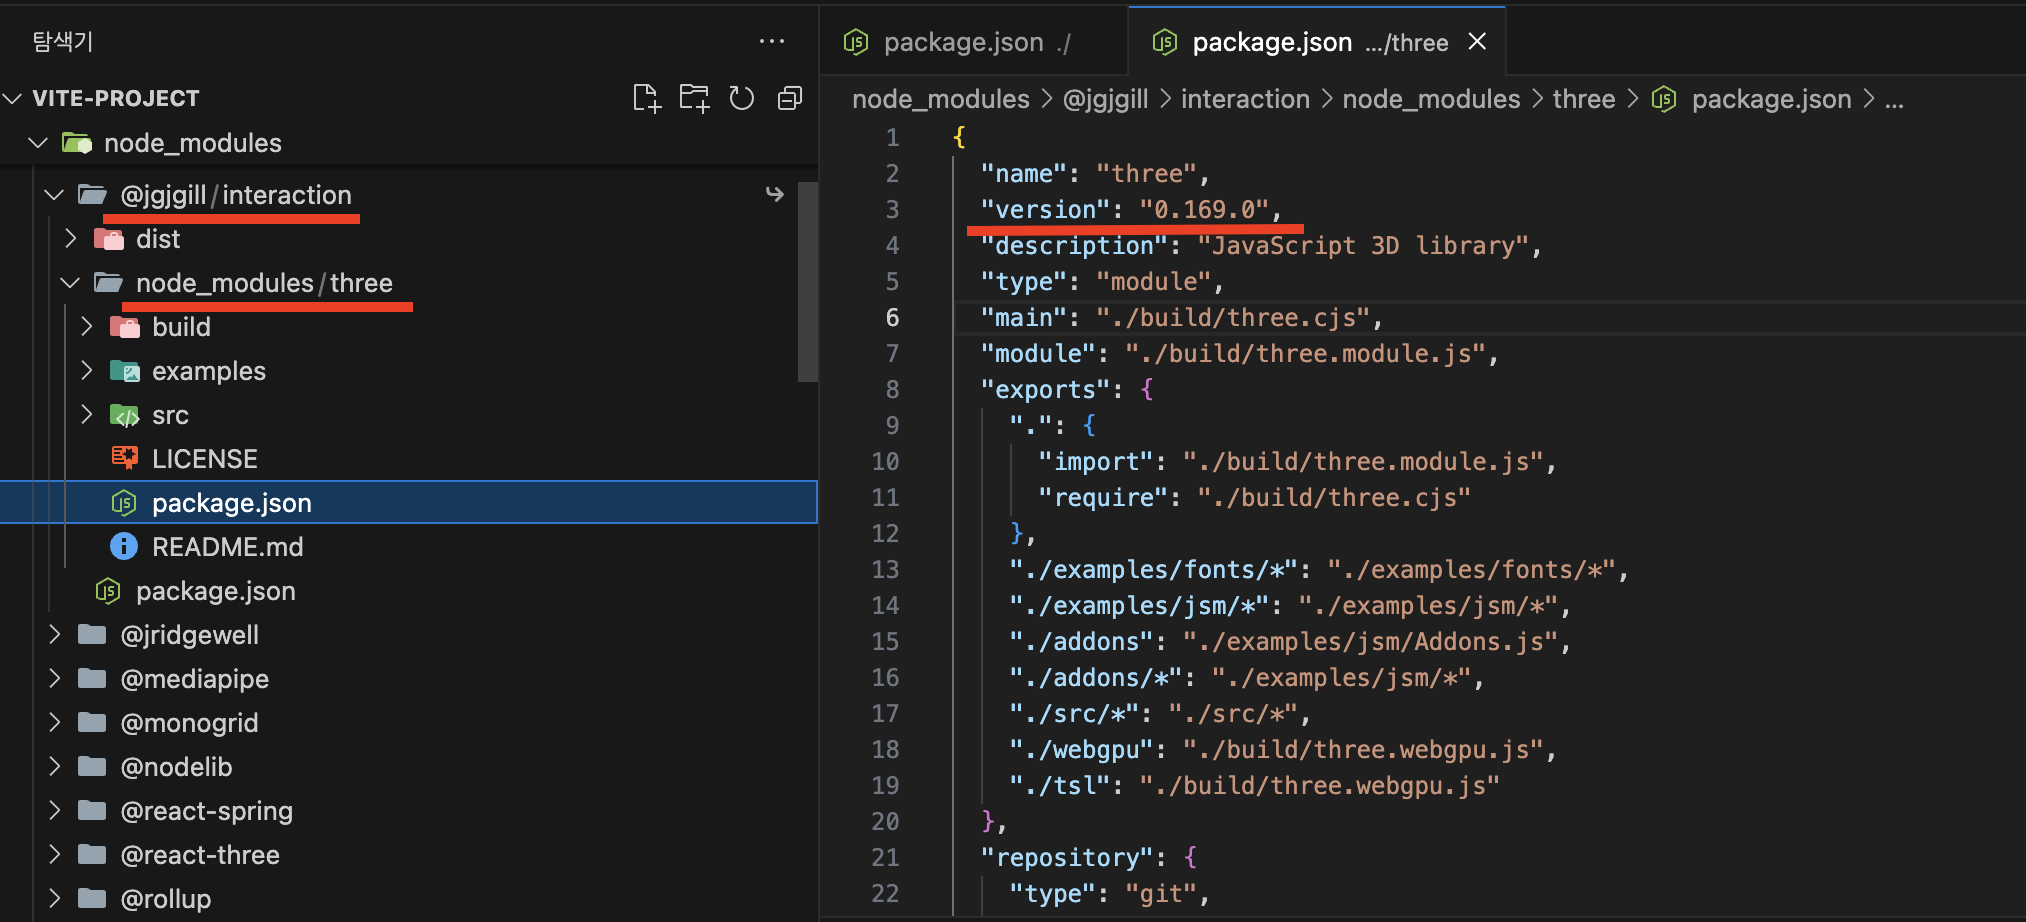Close the package.json .../three tab
This screenshot has width=2026, height=922.
click(1477, 41)
